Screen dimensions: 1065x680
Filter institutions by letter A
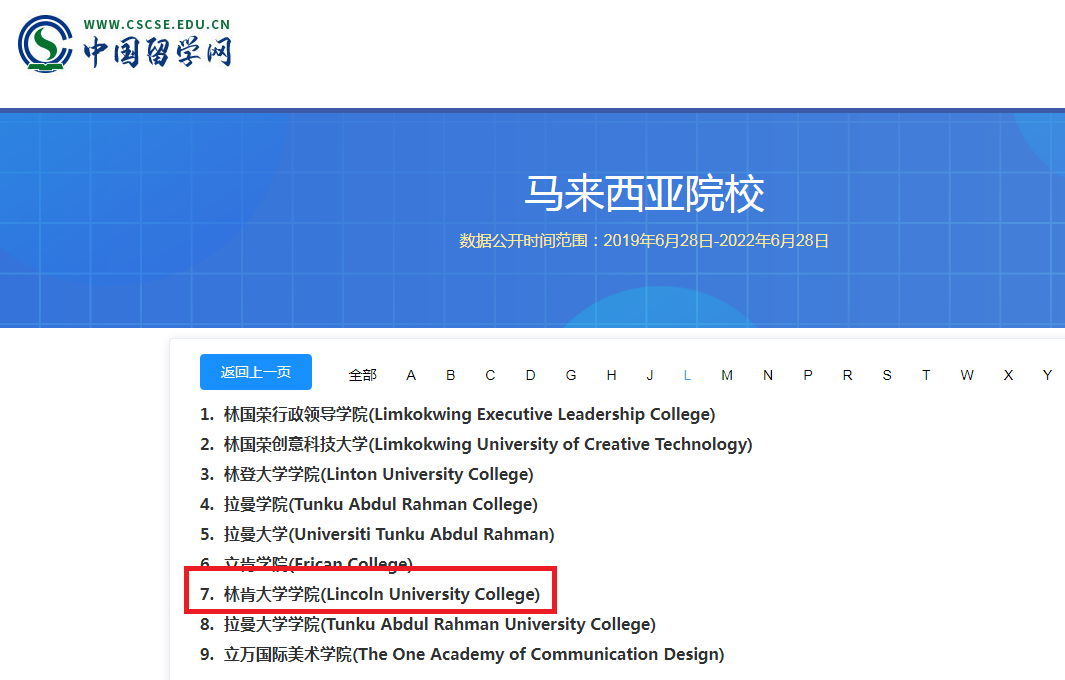pos(411,375)
